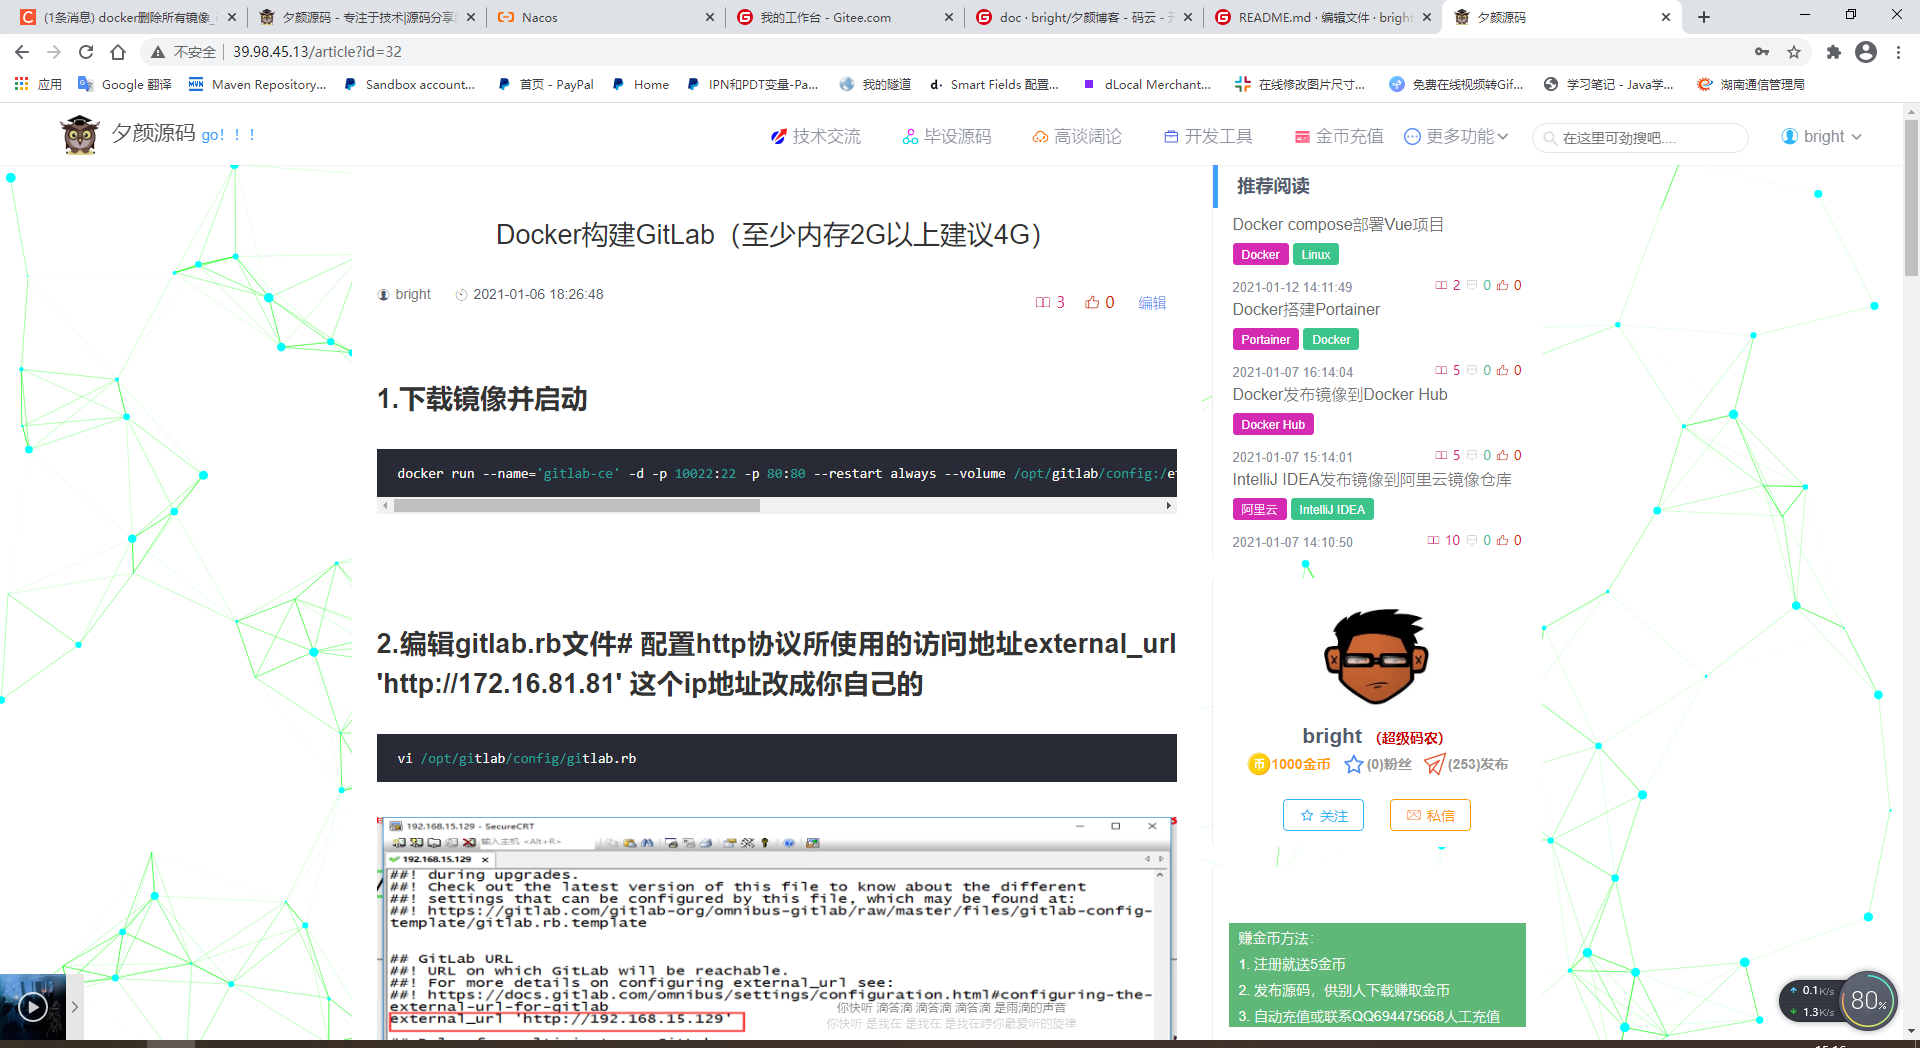Open the 金币充值 nav menu
This screenshot has width=1920, height=1048.
(x=1339, y=136)
